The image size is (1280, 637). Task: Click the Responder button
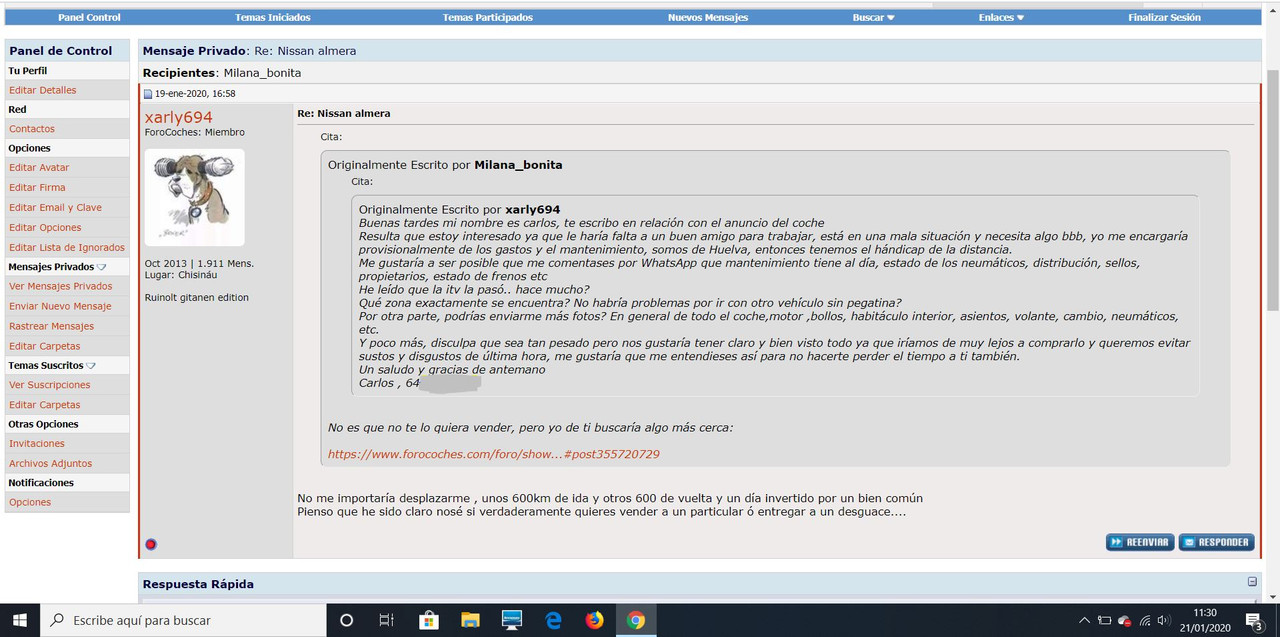[x=1216, y=542]
